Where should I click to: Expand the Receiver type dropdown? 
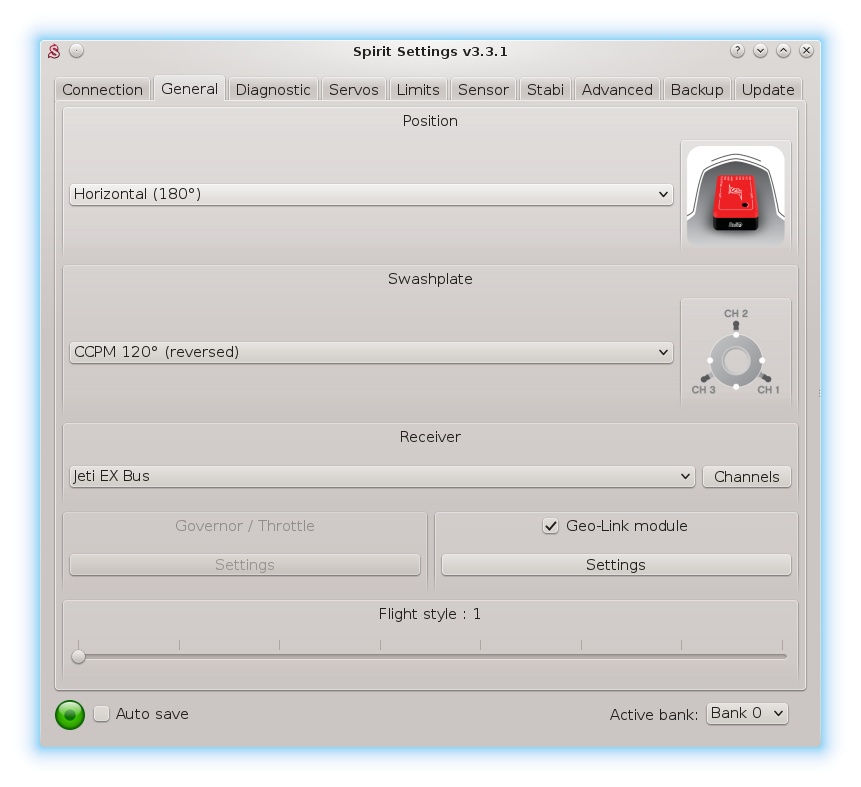[382, 476]
